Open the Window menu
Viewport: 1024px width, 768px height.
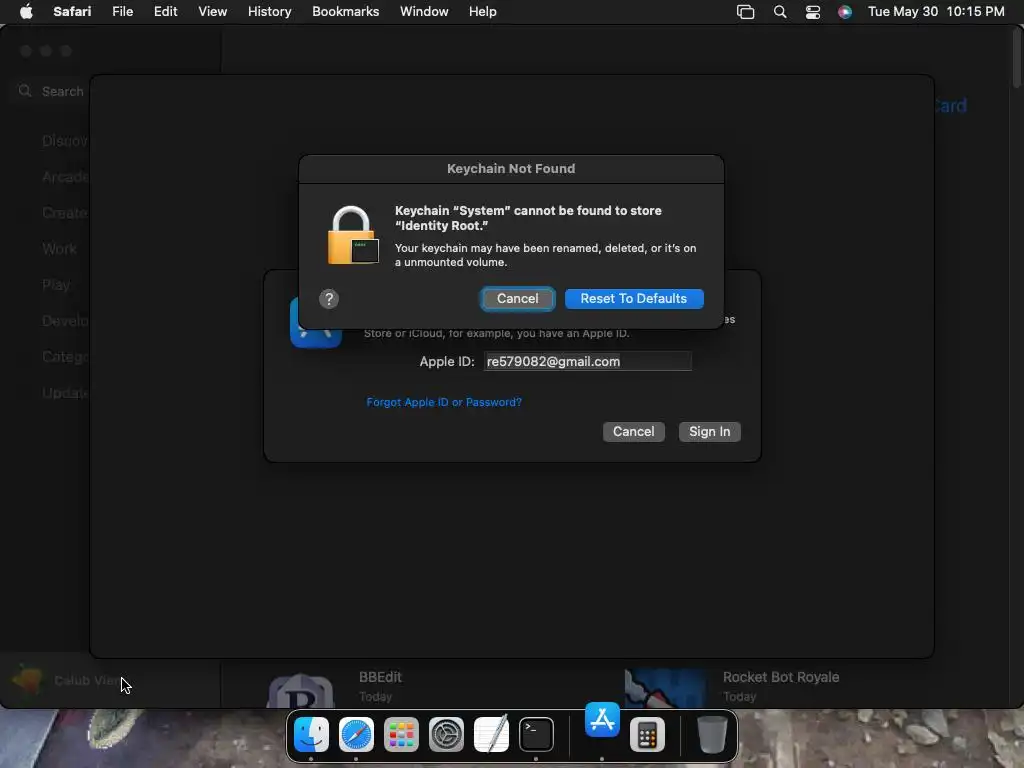[424, 12]
